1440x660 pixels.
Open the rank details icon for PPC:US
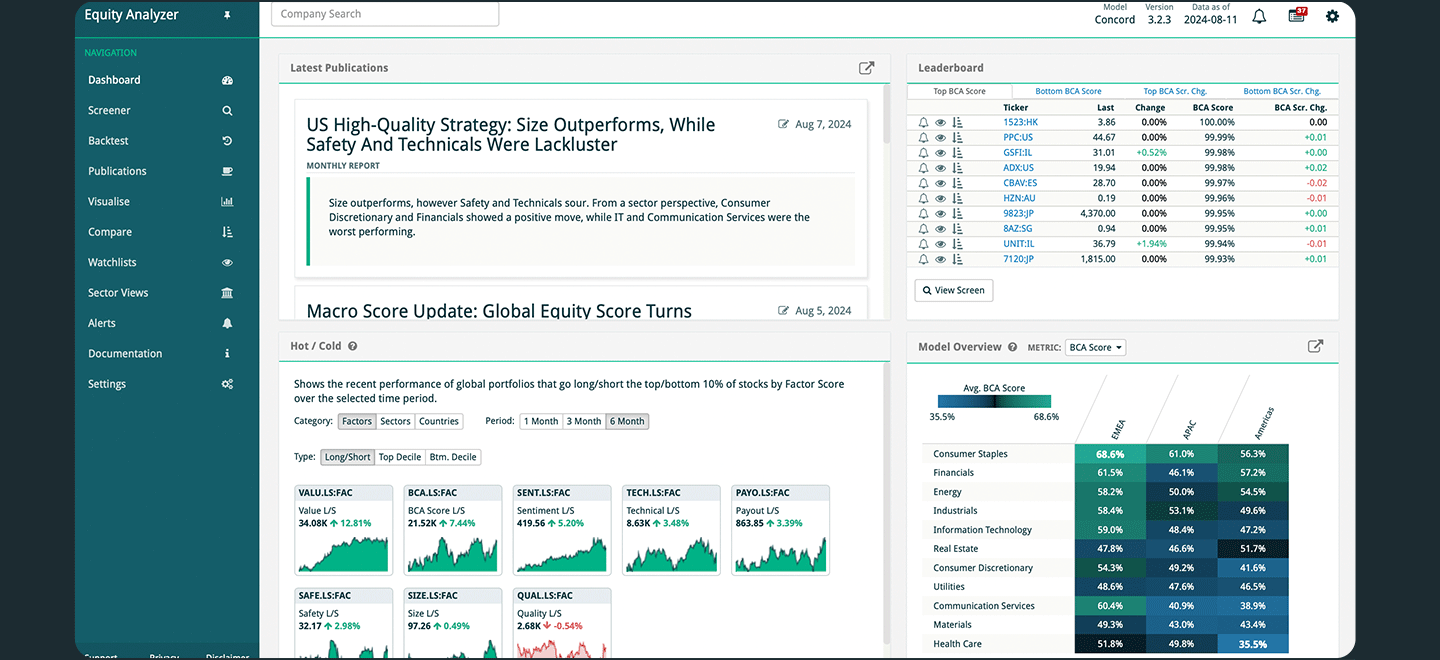957,137
